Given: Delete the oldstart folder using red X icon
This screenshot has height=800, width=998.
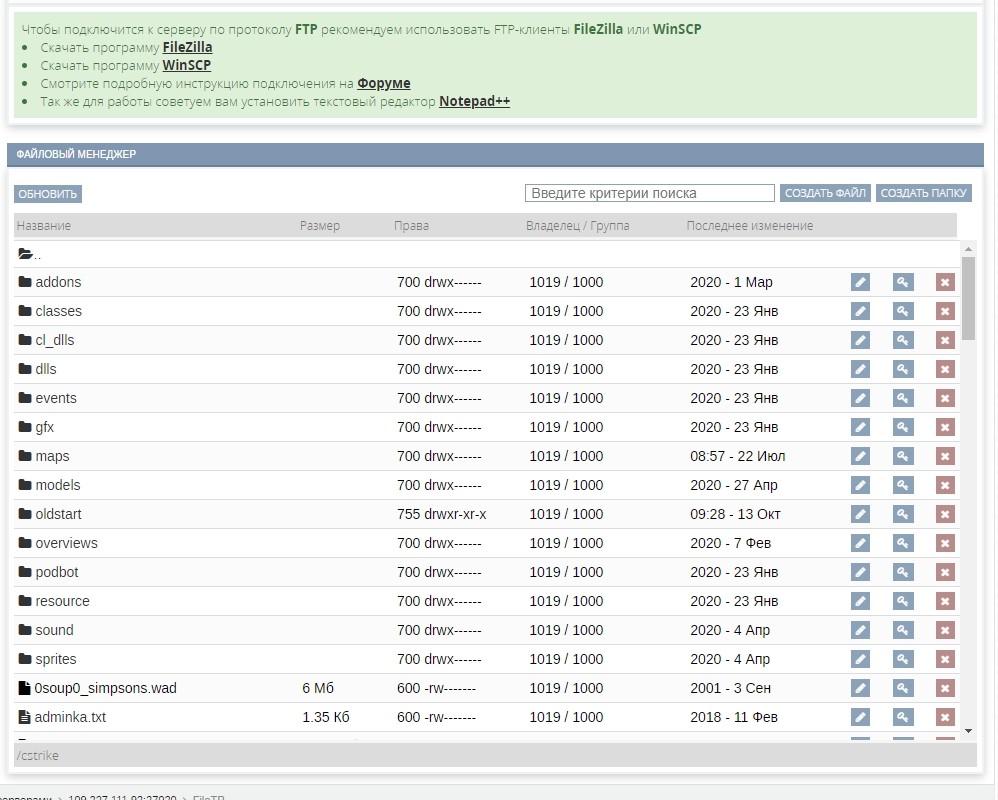Looking at the screenshot, I should [945, 515].
